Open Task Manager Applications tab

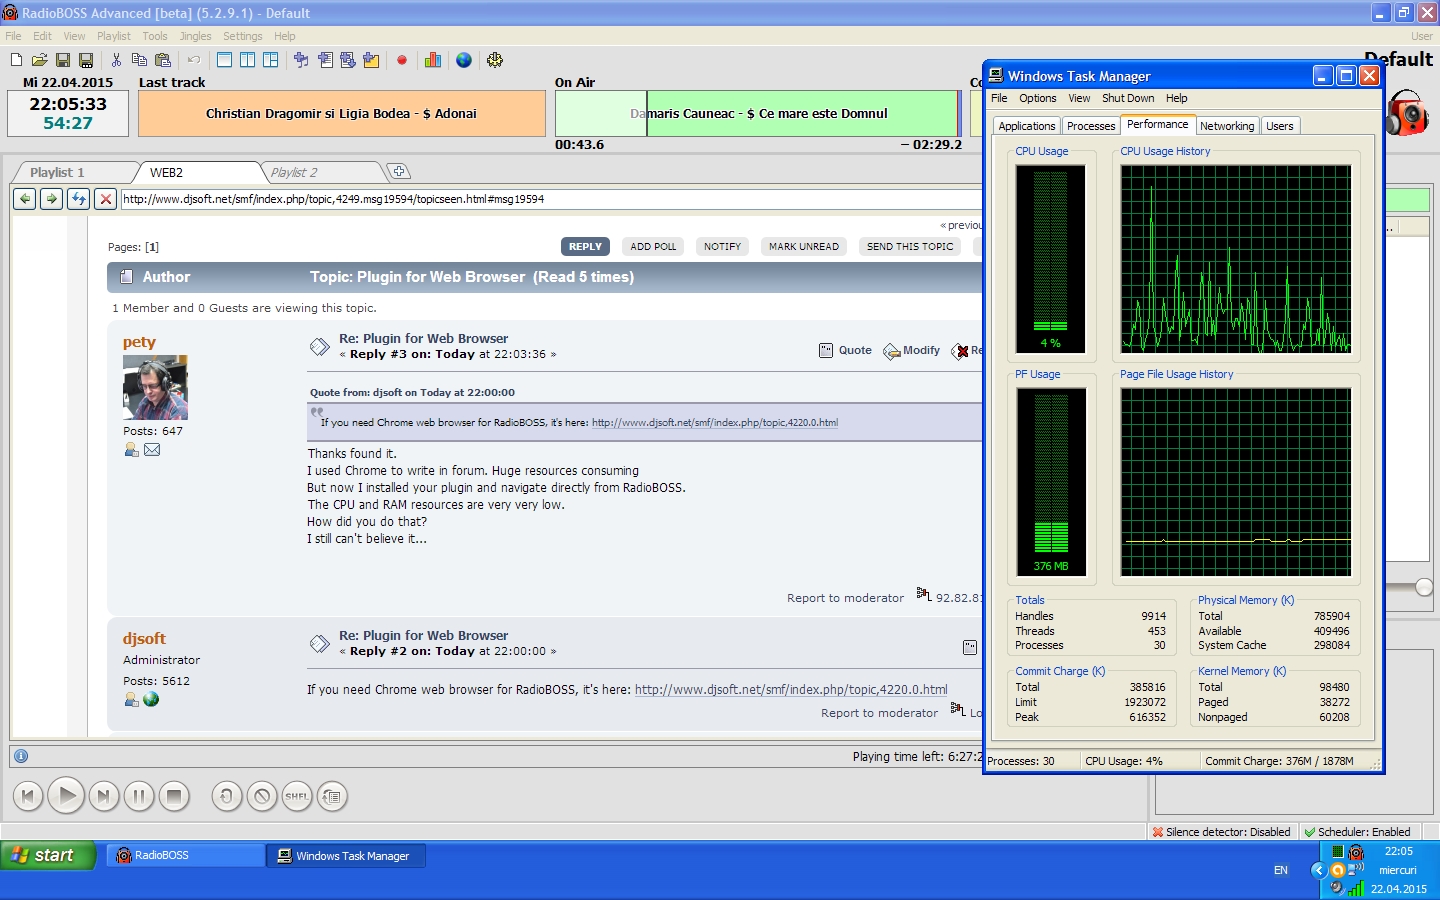(x=1026, y=126)
